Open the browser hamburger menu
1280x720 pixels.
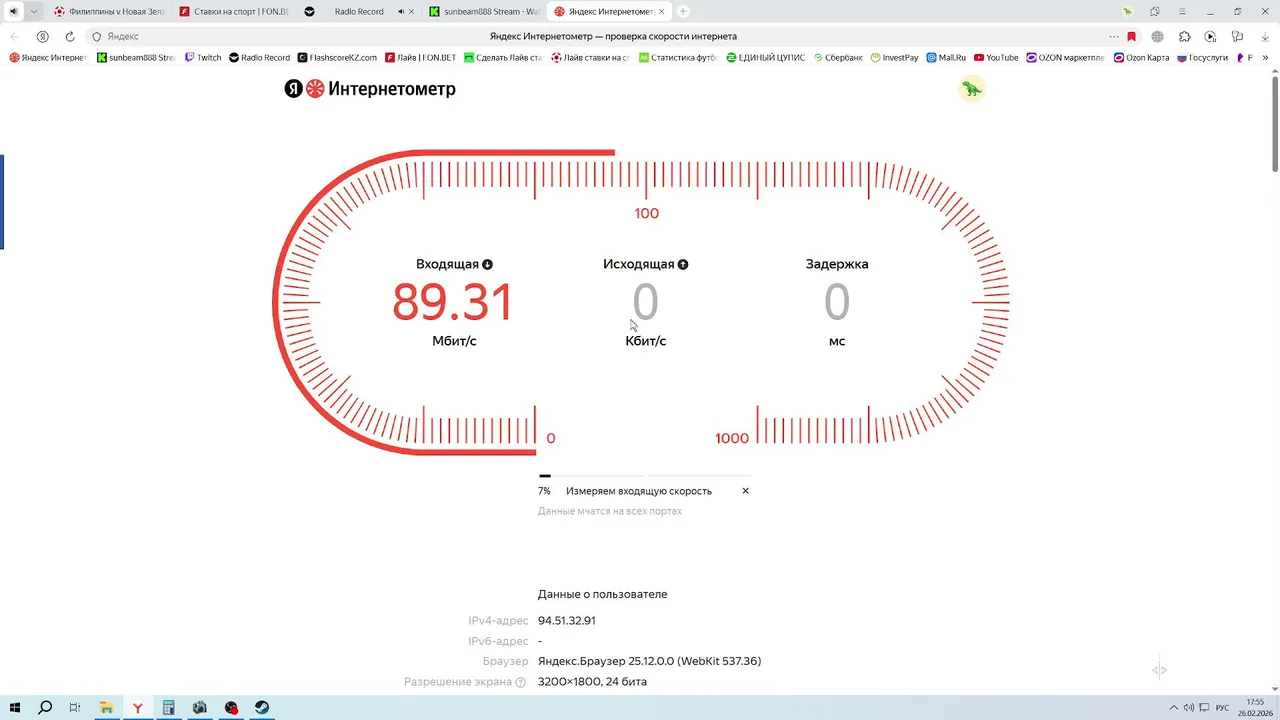pos(1182,11)
